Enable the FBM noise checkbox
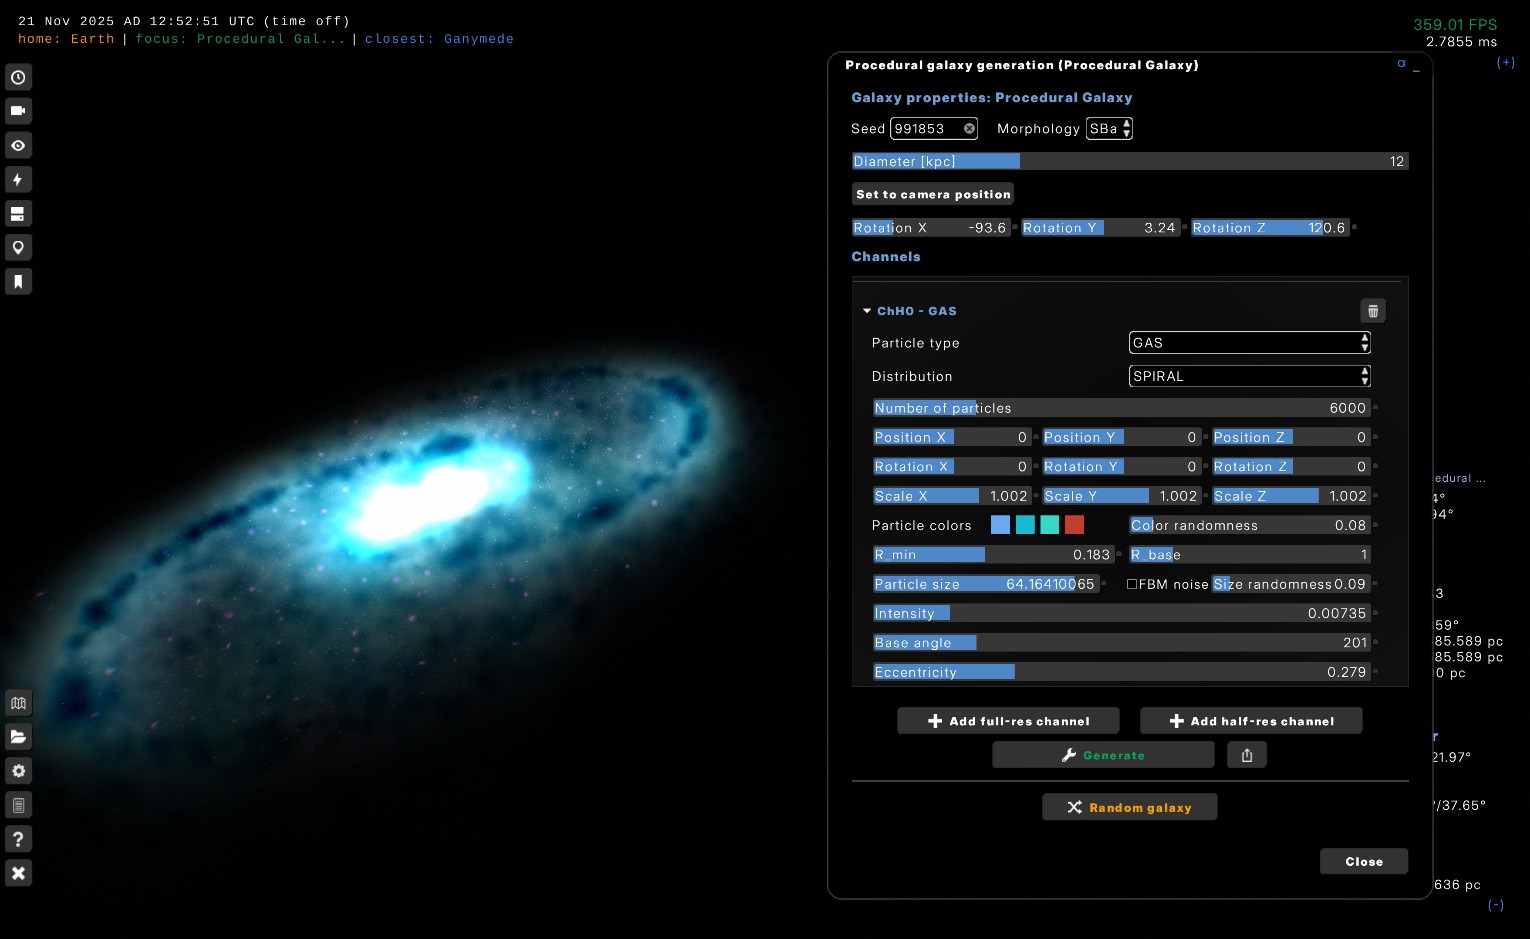1530x939 pixels. pos(1132,584)
